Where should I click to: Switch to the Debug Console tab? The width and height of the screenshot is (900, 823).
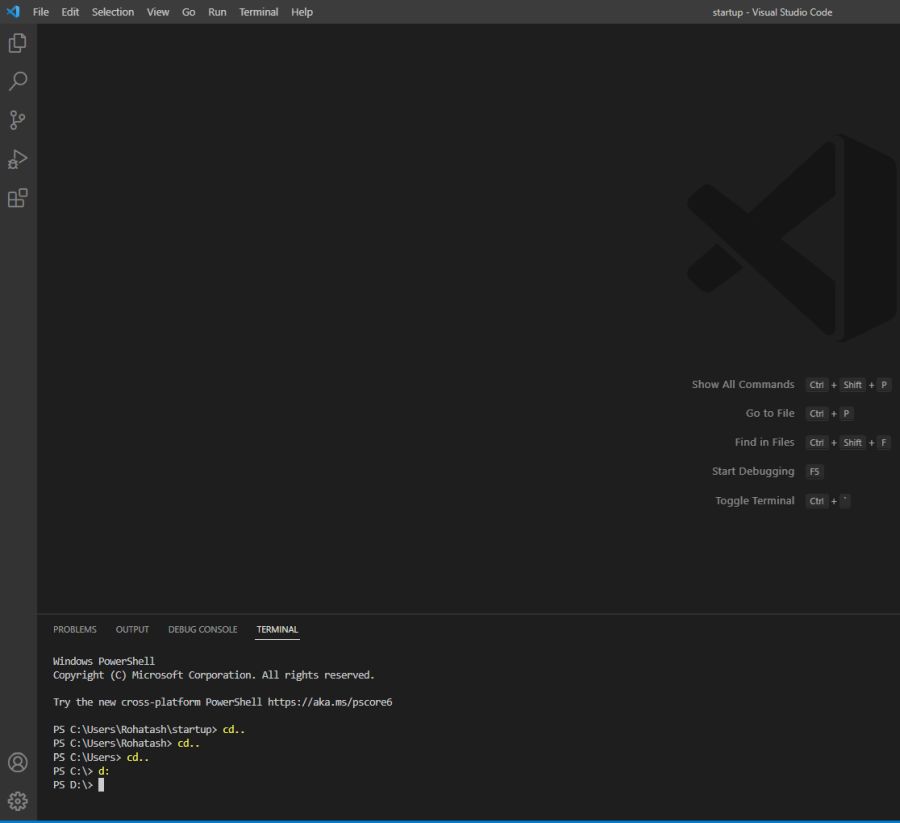(x=203, y=630)
